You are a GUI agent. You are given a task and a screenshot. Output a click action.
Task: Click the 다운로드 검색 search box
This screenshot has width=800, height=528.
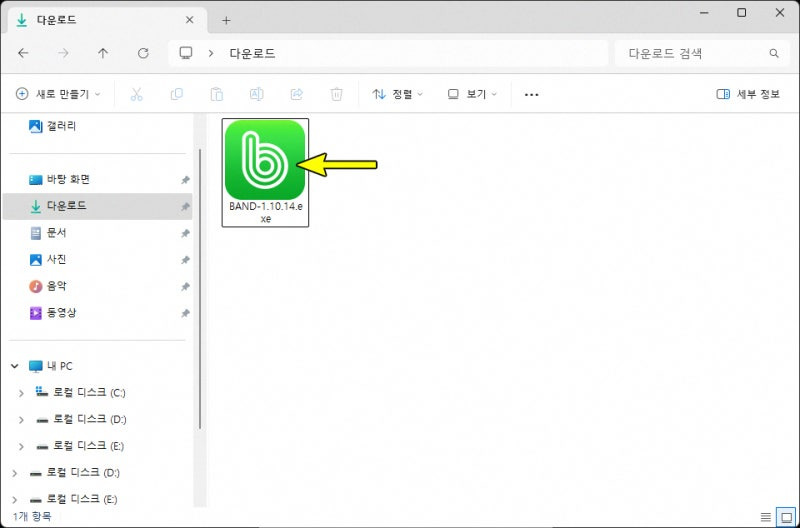click(x=702, y=53)
